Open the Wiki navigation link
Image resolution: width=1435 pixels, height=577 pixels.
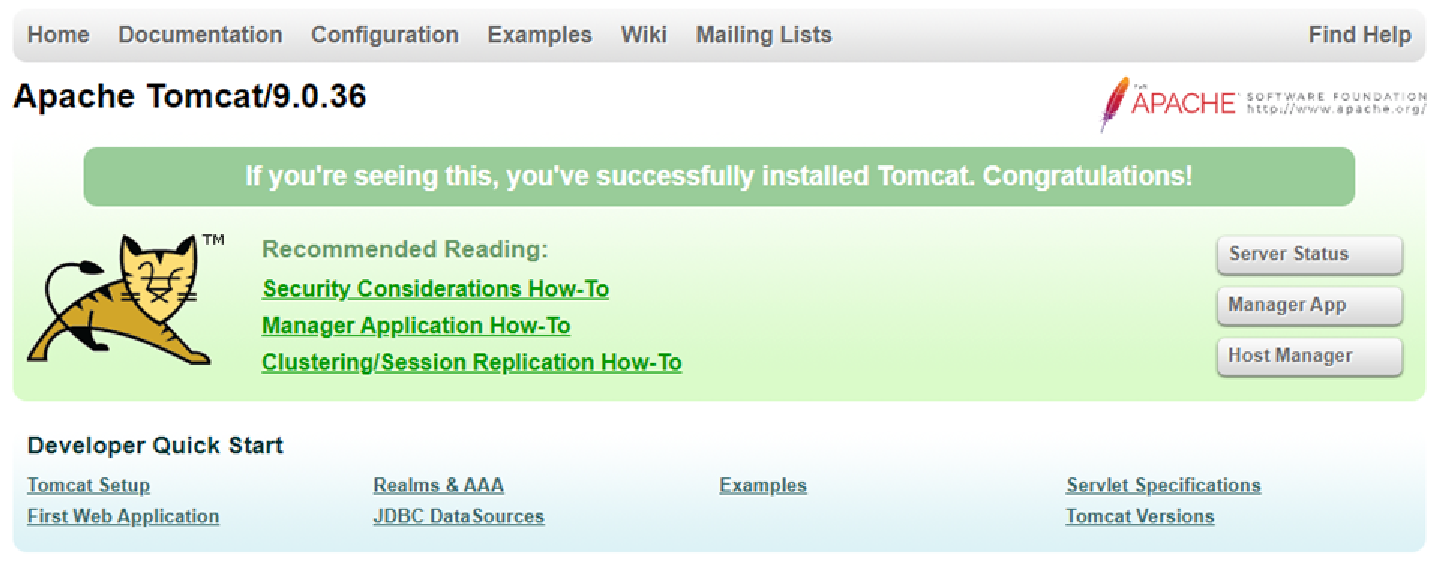tap(644, 35)
